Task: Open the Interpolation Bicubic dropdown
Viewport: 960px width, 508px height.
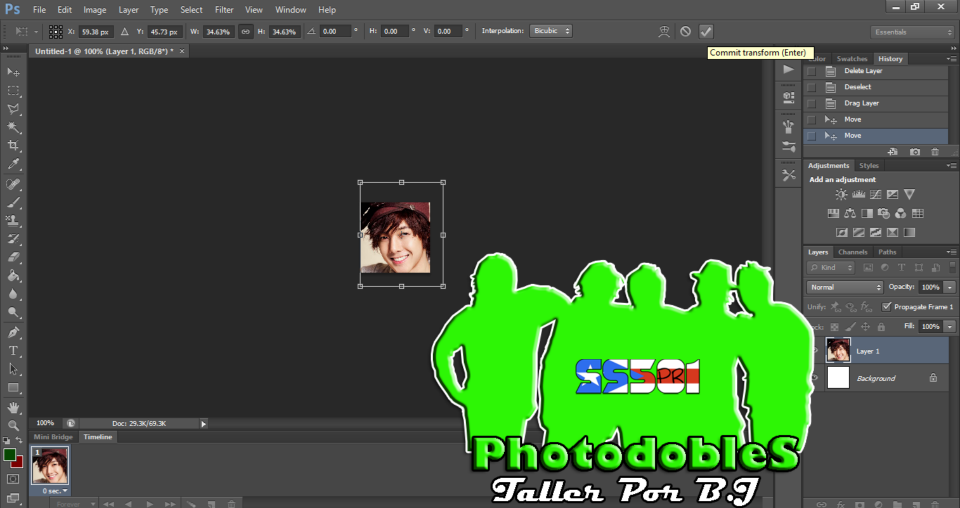Action: tap(551, 31)
